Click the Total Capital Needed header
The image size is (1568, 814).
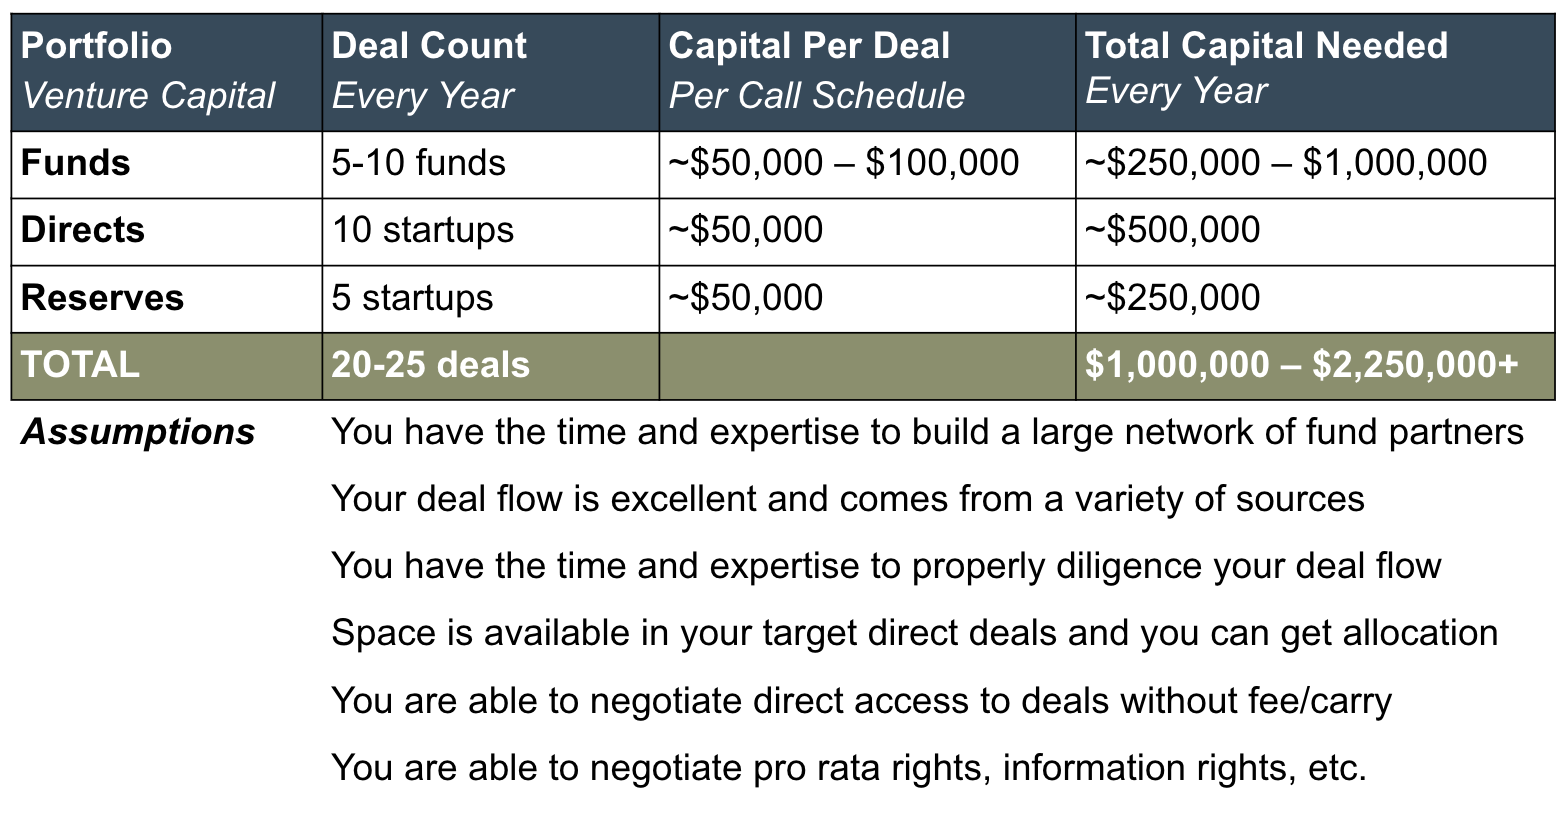click(x=1315, y=72)
